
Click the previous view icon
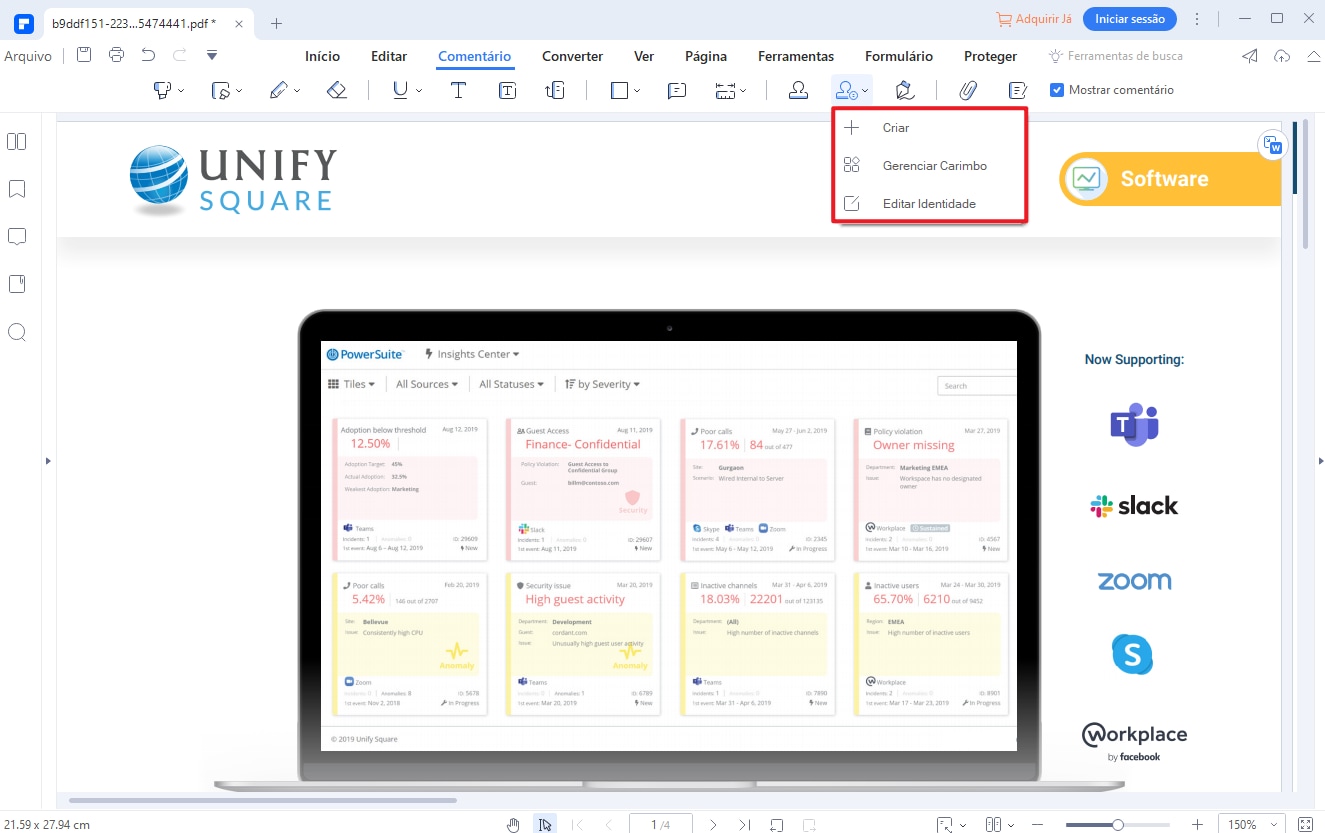pos(777,825)
